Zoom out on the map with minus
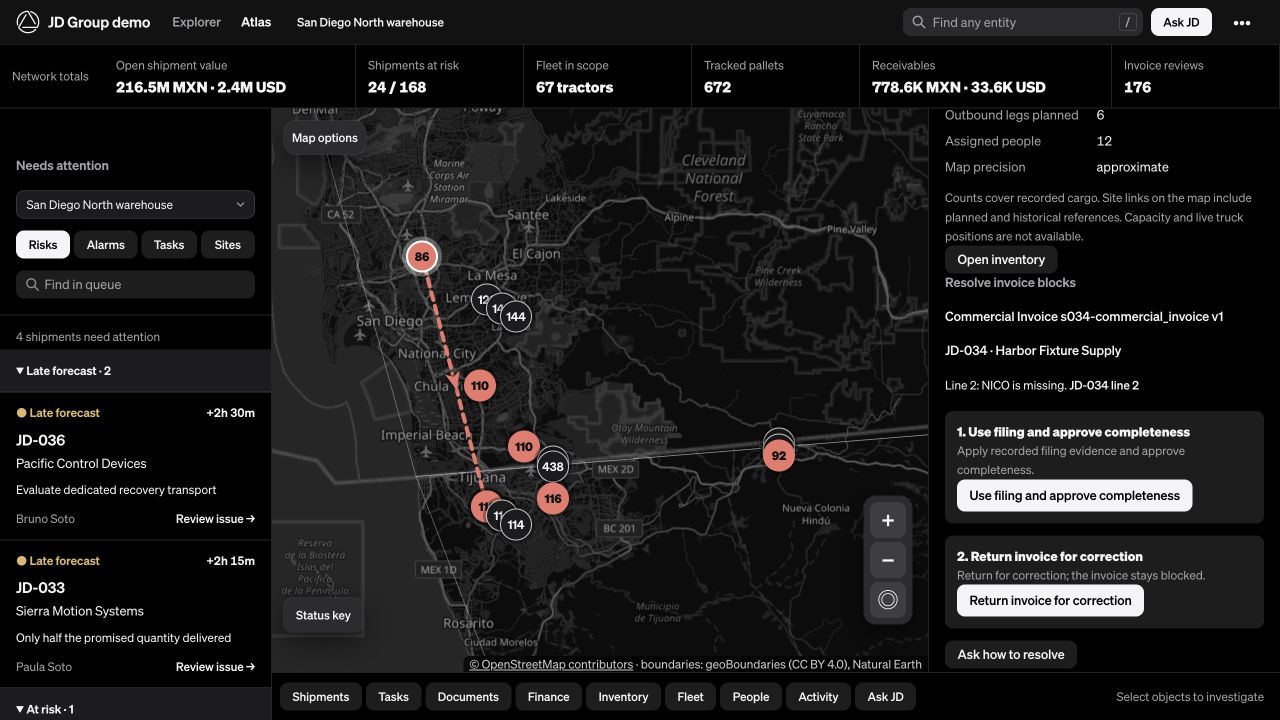1280x720 pixels. point(888,560)
